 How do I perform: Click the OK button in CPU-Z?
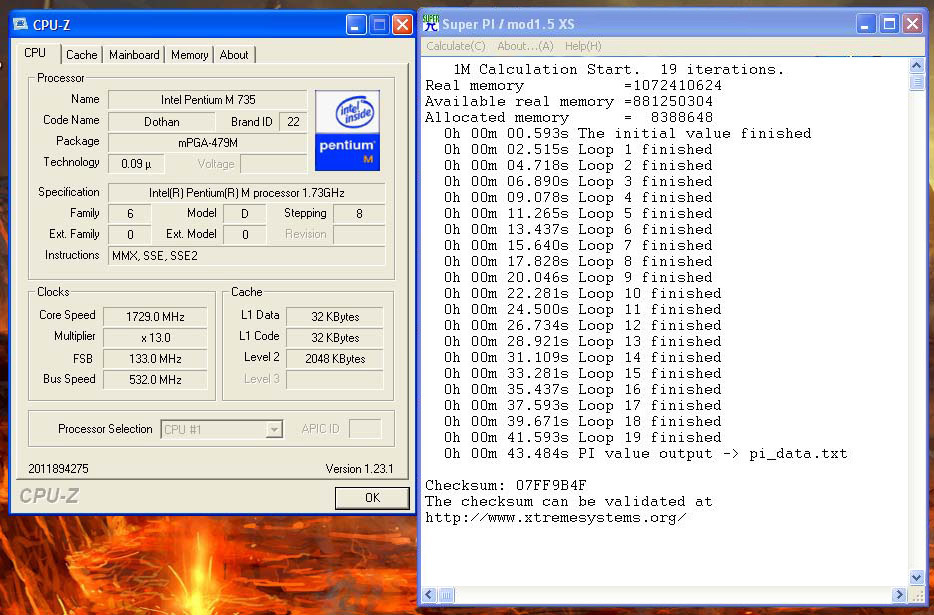[372, 498]
